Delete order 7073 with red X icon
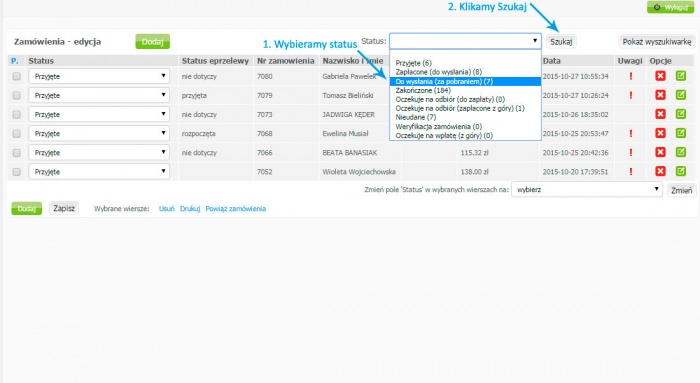The width and height of the screenshot is (700, 383). [x=660, y=114]
